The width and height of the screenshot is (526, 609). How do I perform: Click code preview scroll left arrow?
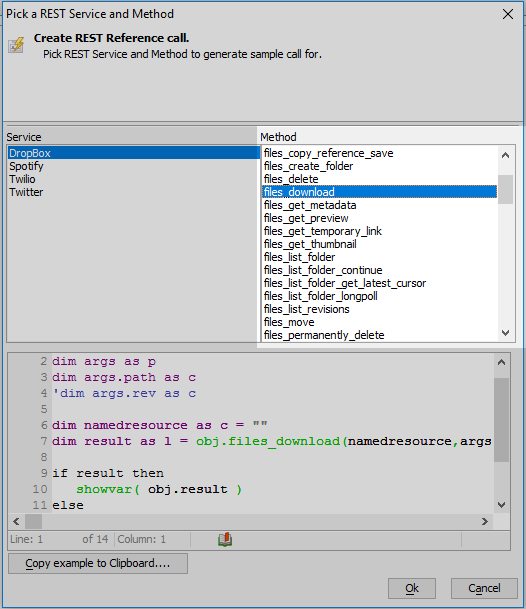(16, 521)
